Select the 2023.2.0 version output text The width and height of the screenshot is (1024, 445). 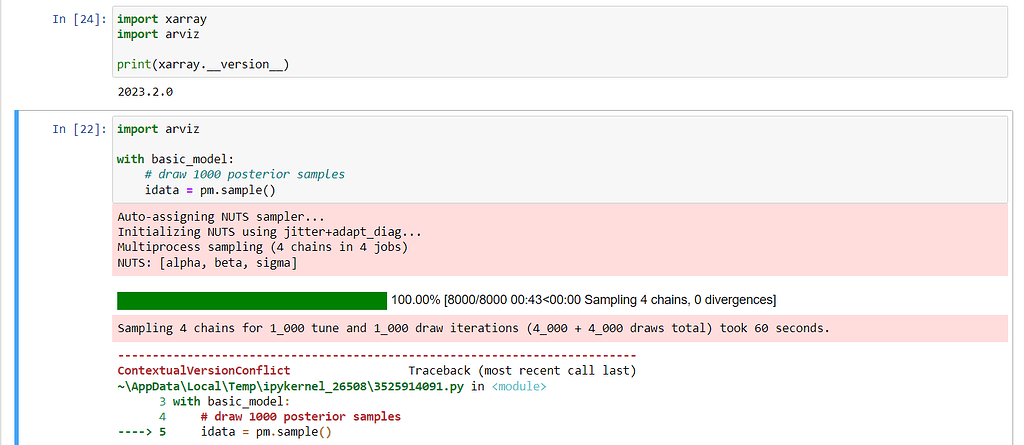point(145,92)
